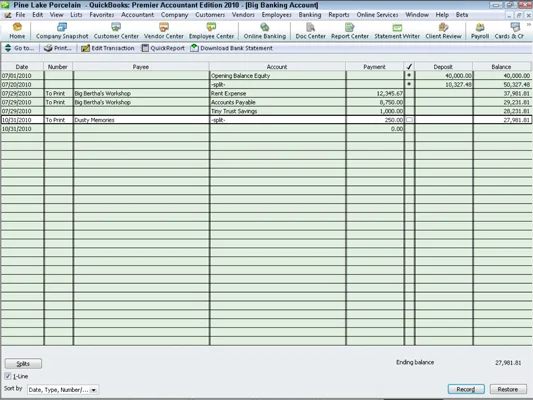533x400 pixels.
Task: Open Vendor Center icon
Action: point(164,31)
